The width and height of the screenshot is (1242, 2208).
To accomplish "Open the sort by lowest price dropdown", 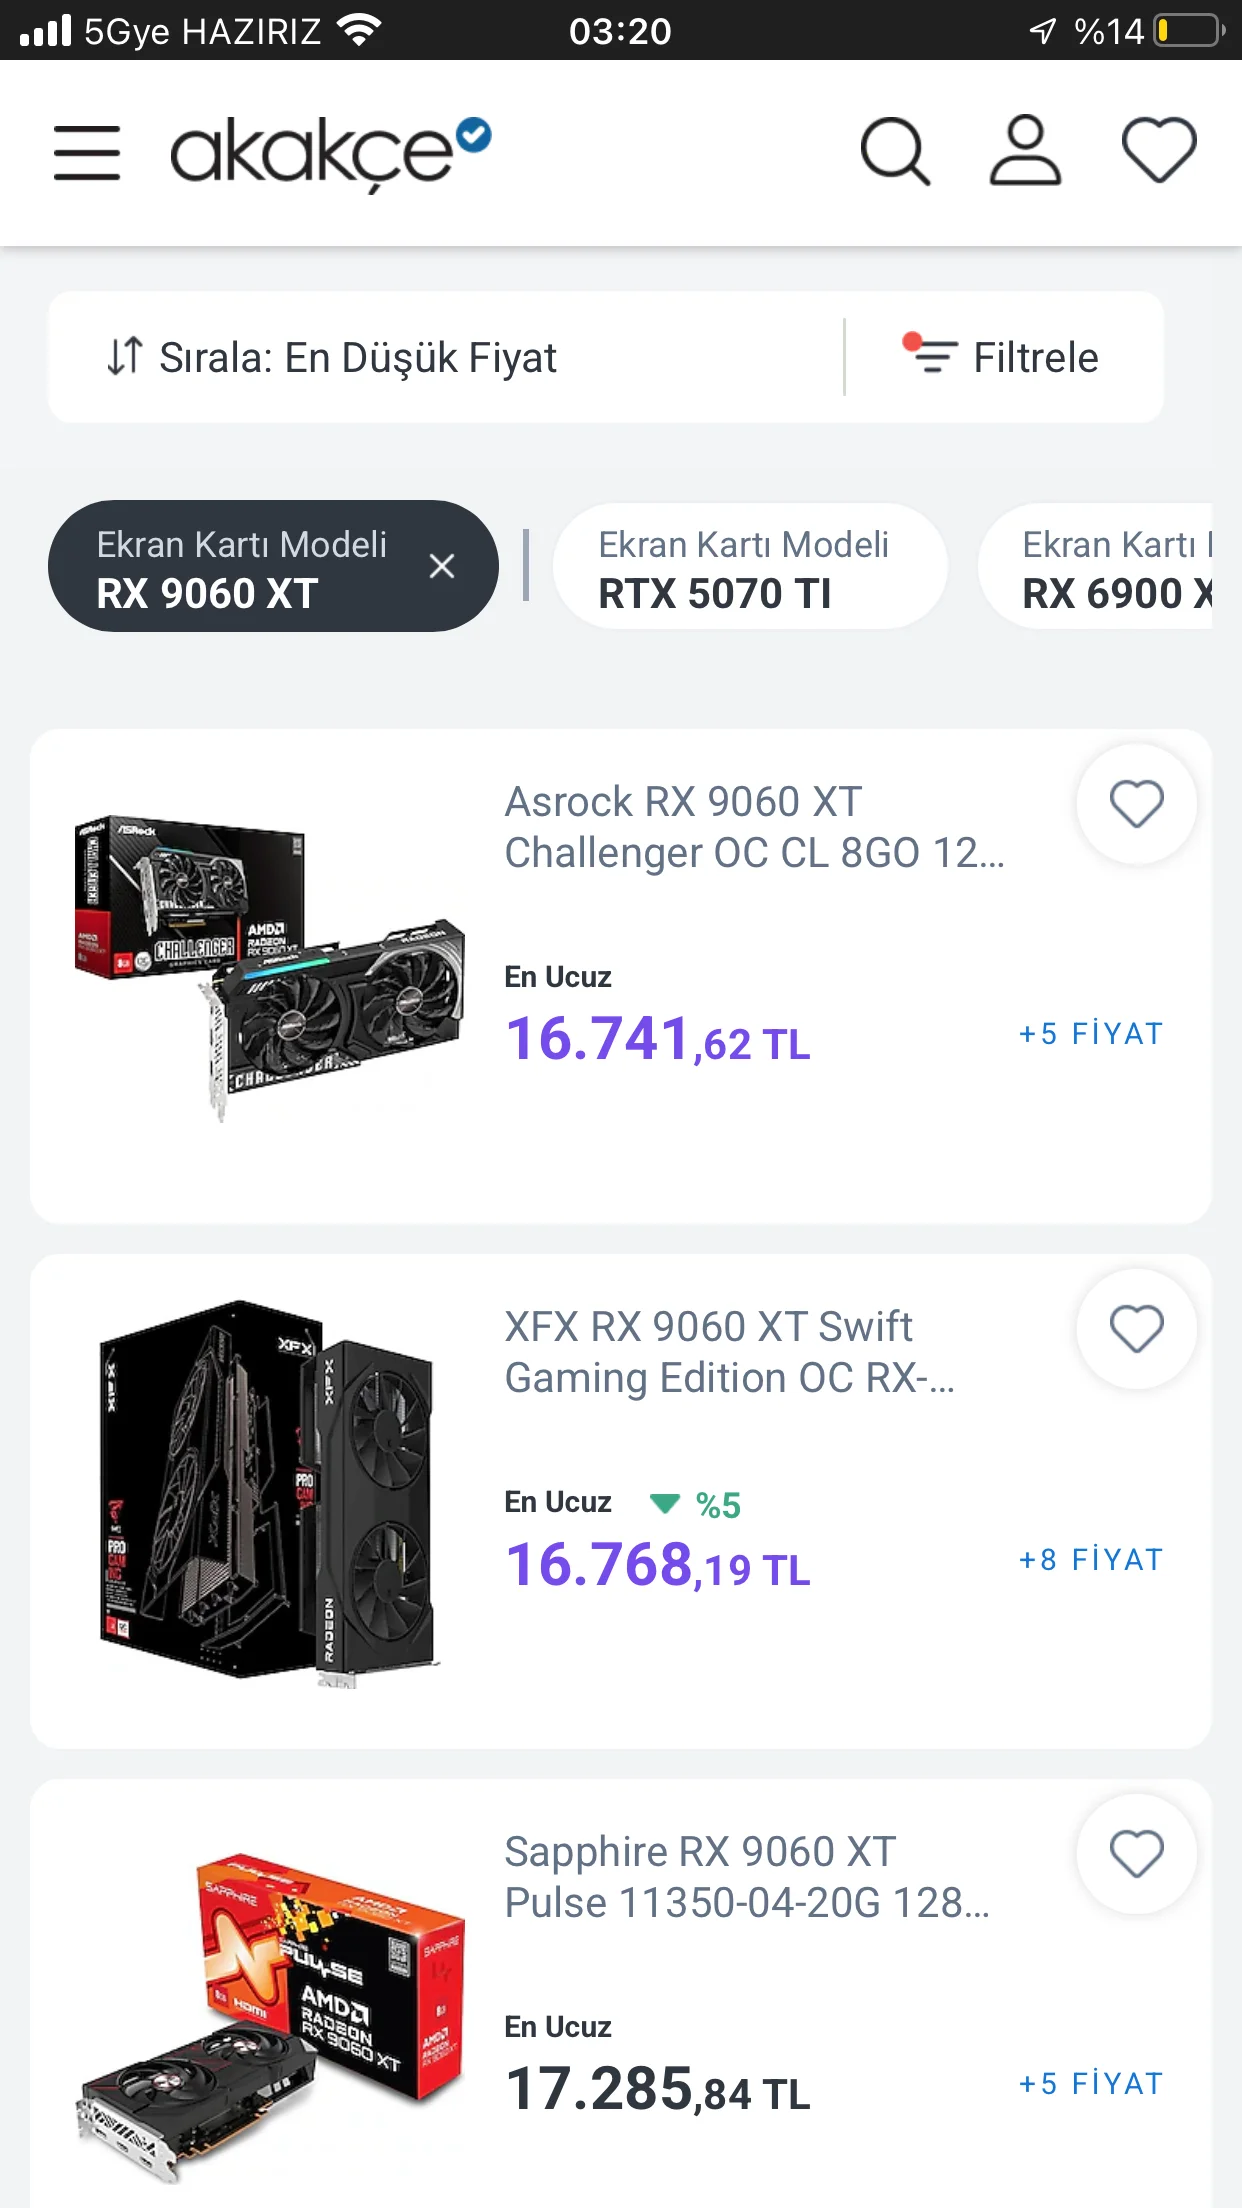I will point(333,358).
